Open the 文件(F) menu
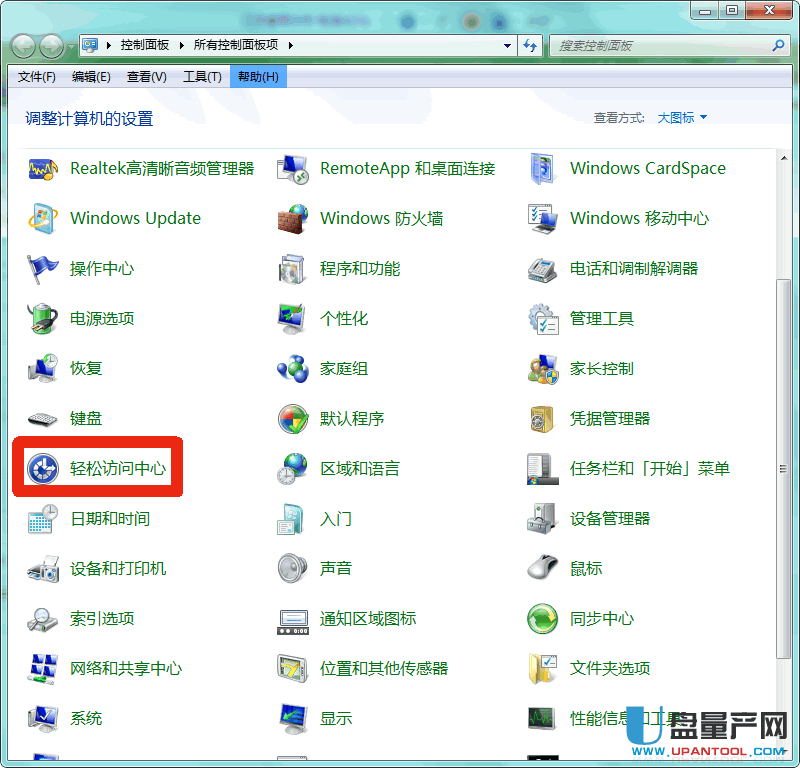Screen dimensions: 800x768 point(37,77)
